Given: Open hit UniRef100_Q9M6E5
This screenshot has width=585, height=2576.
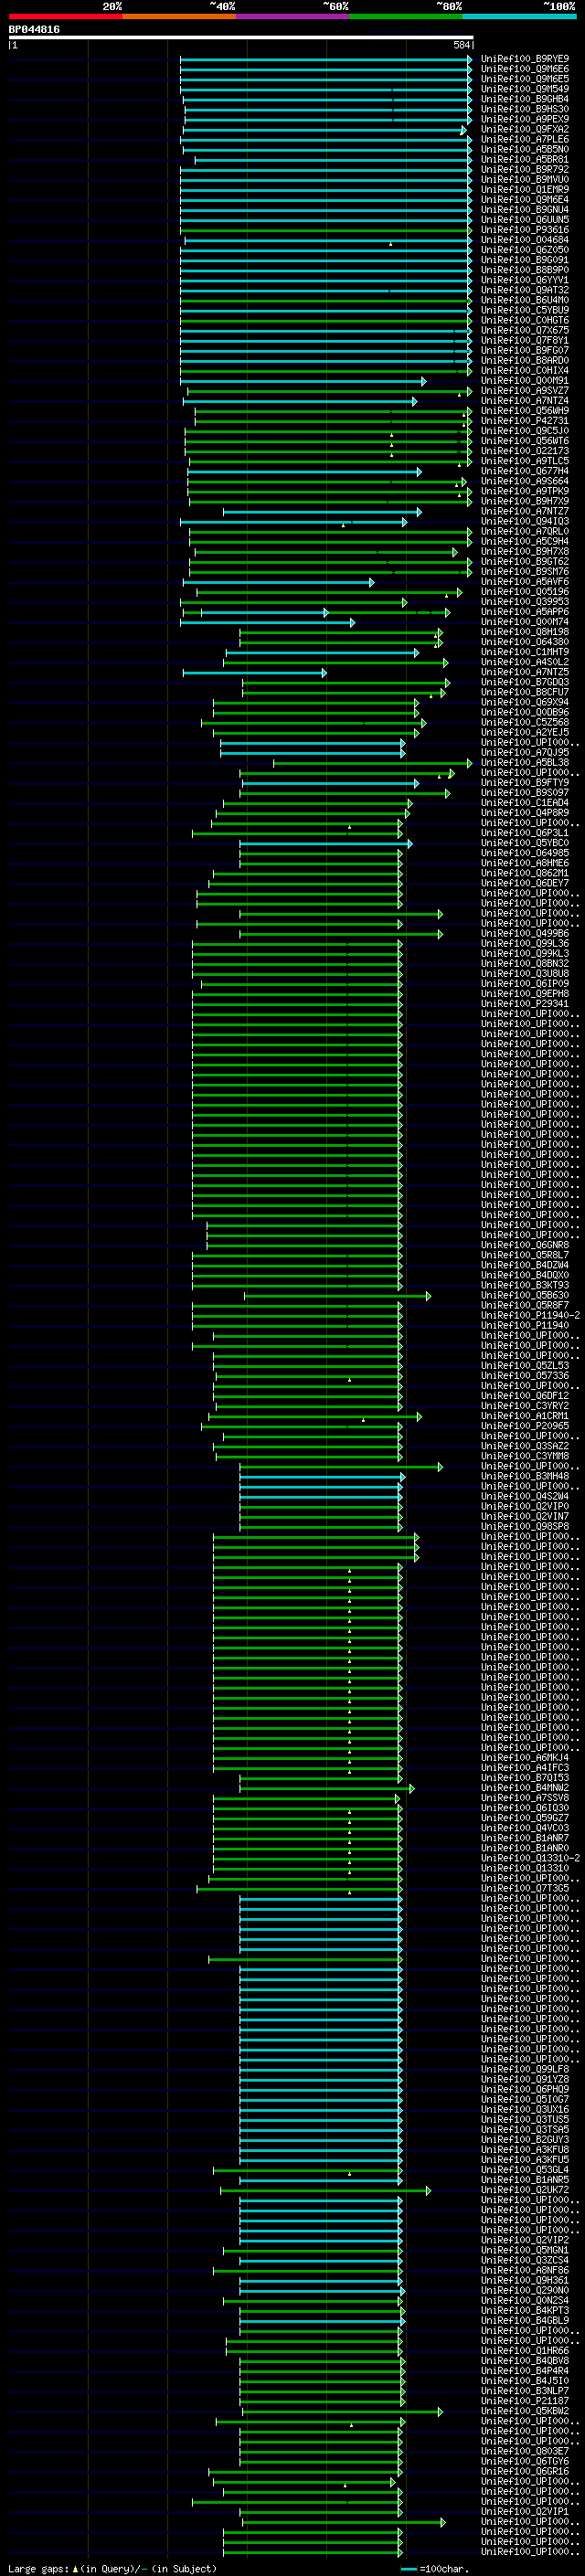Looking at the screenshot, I should tap(525, 79).
